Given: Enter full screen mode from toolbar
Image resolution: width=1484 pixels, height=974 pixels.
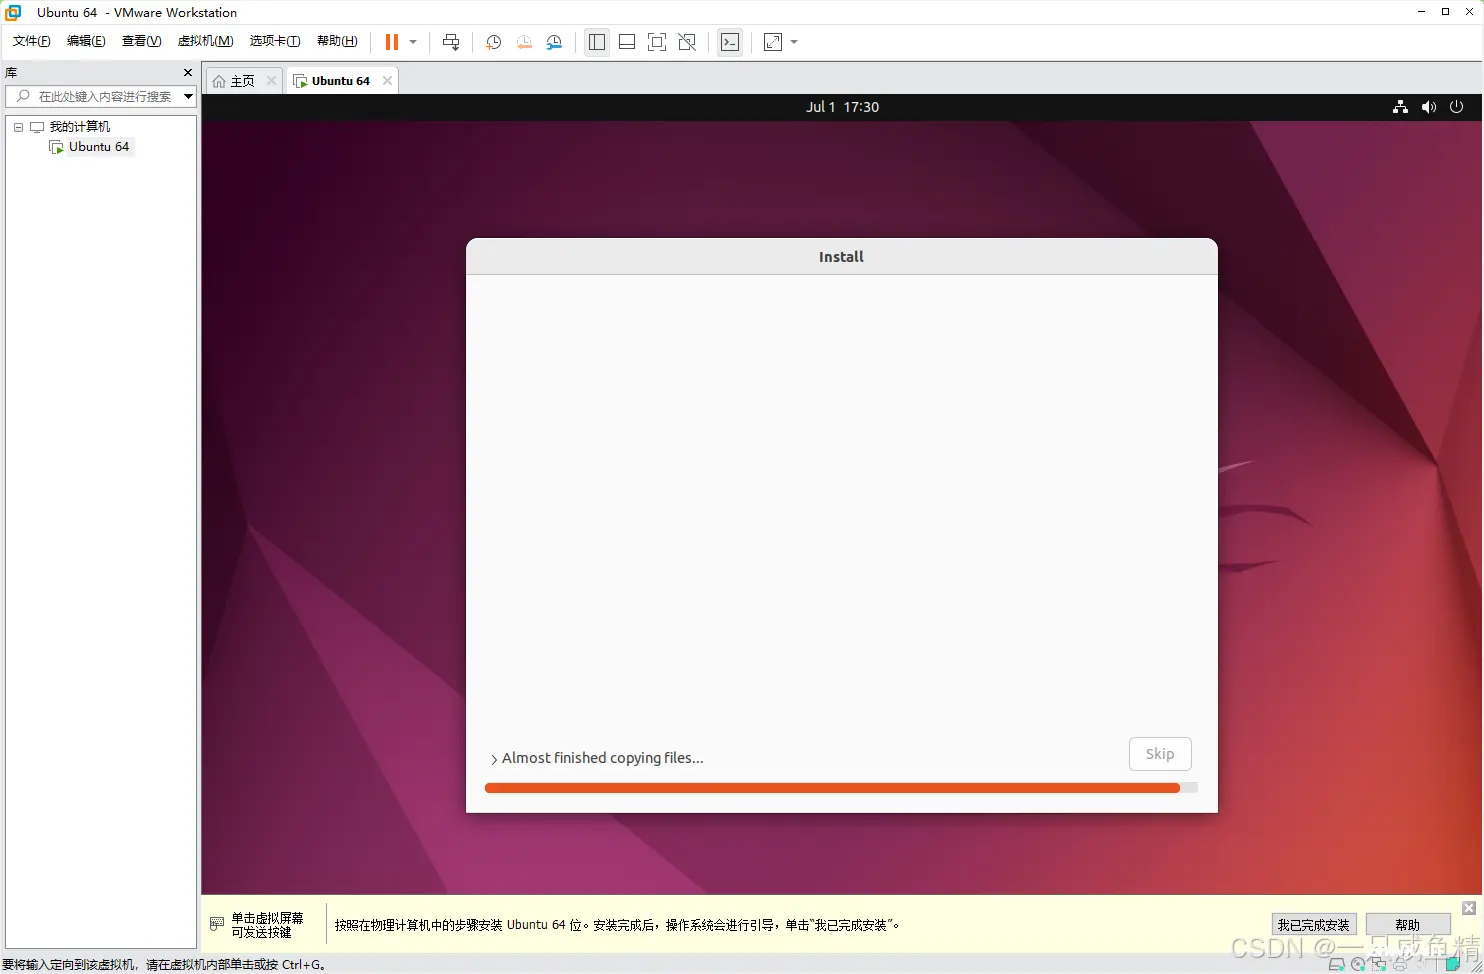Looking at the screenshot, I should click(657, 42).
